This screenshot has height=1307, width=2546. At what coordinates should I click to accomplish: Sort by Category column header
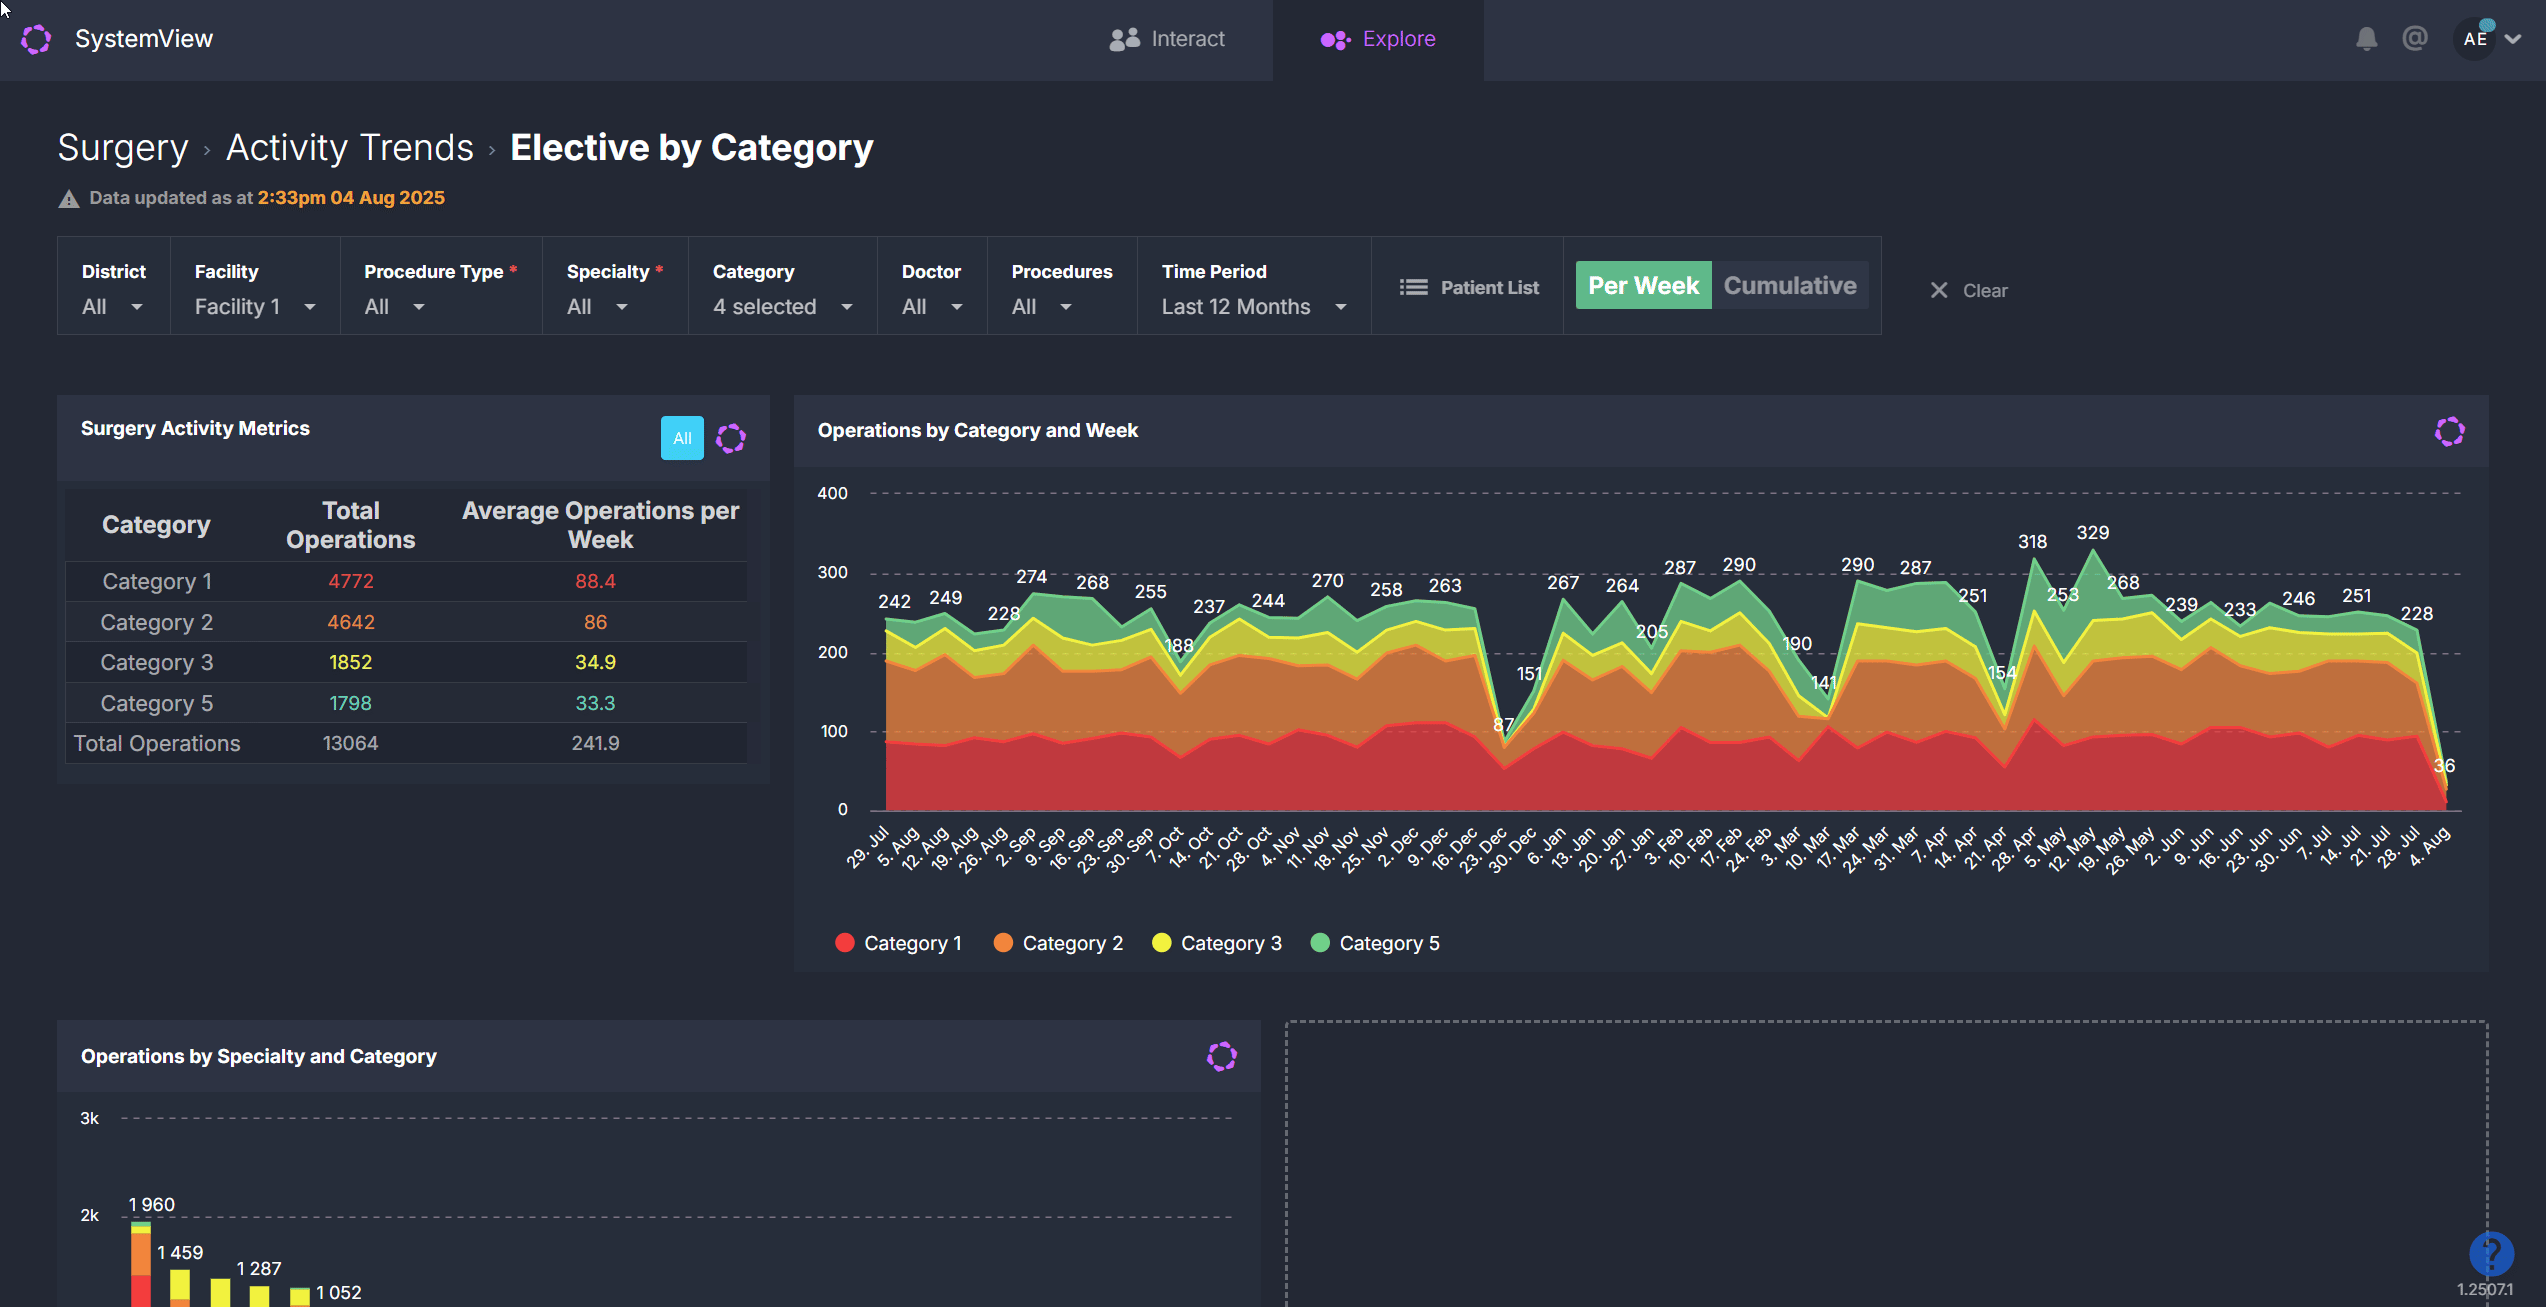tap(156, 525)
